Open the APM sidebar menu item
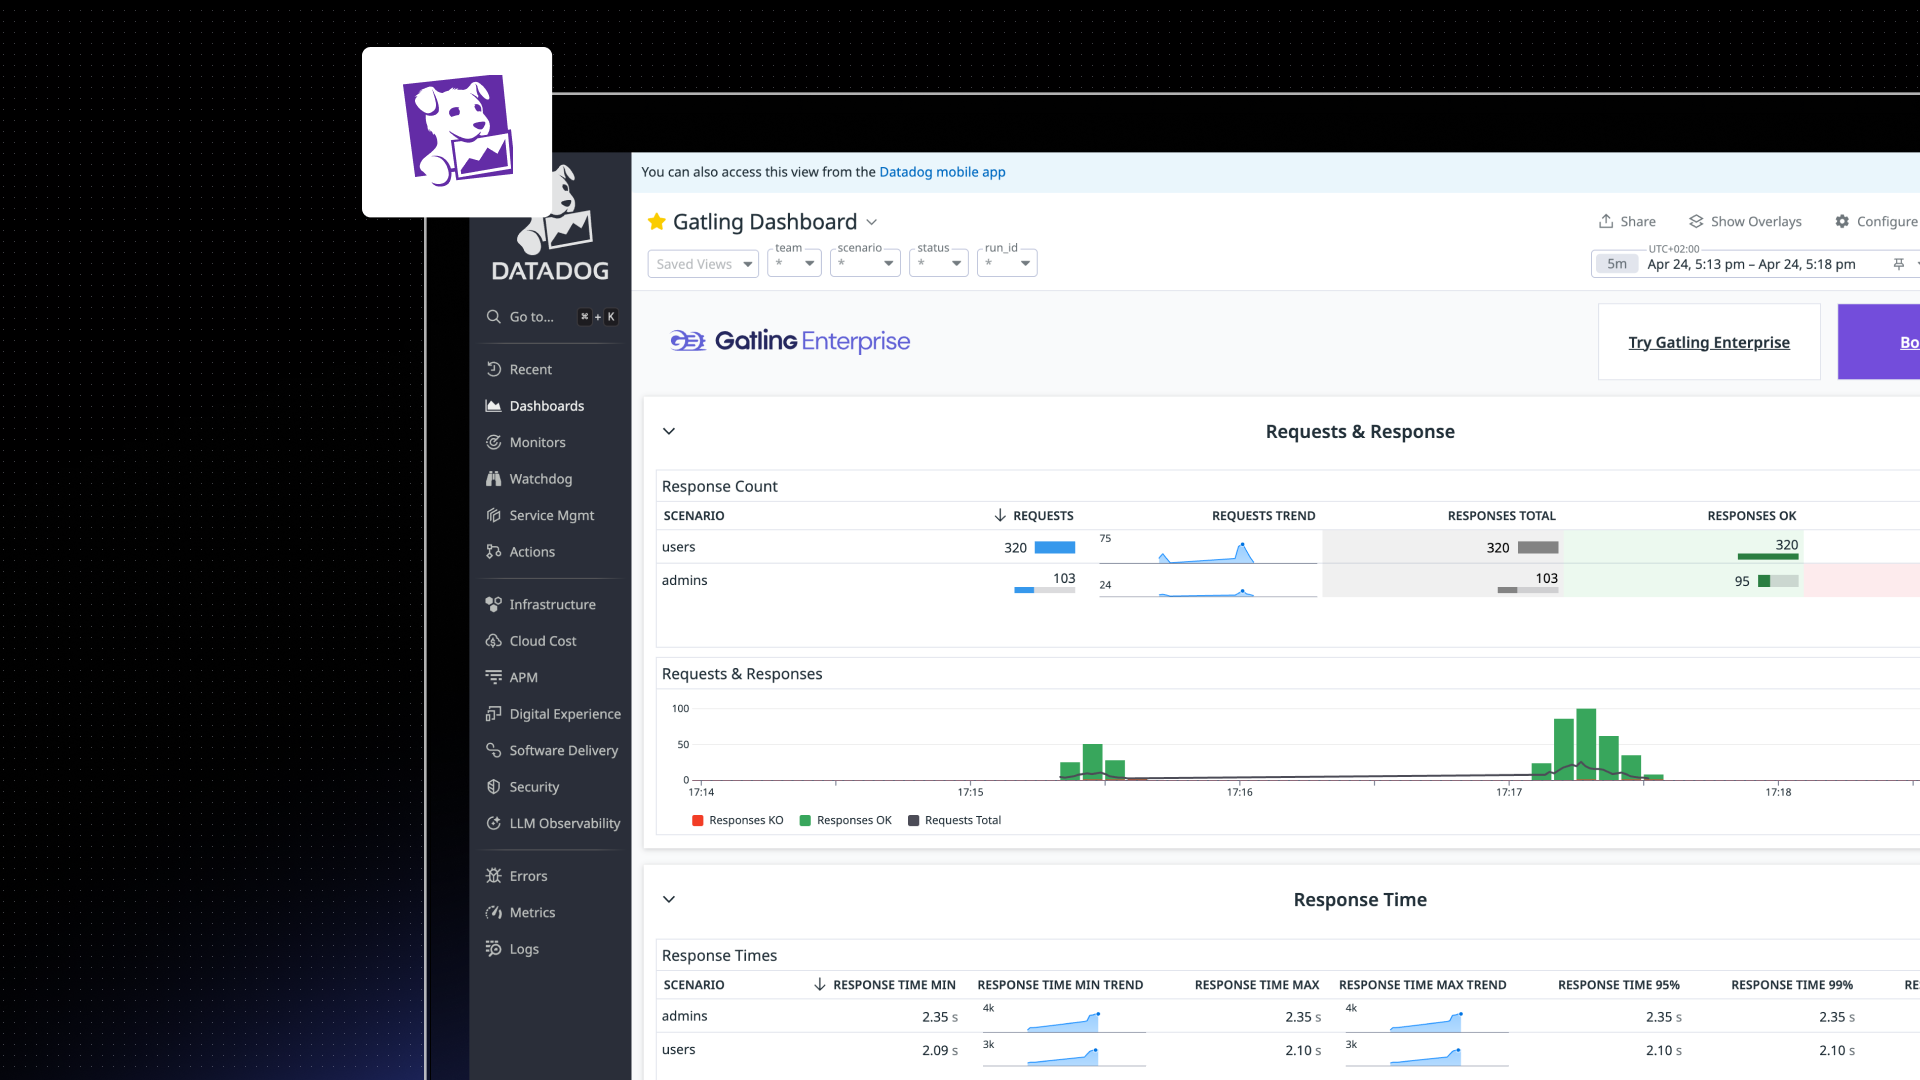 point(523,677)
